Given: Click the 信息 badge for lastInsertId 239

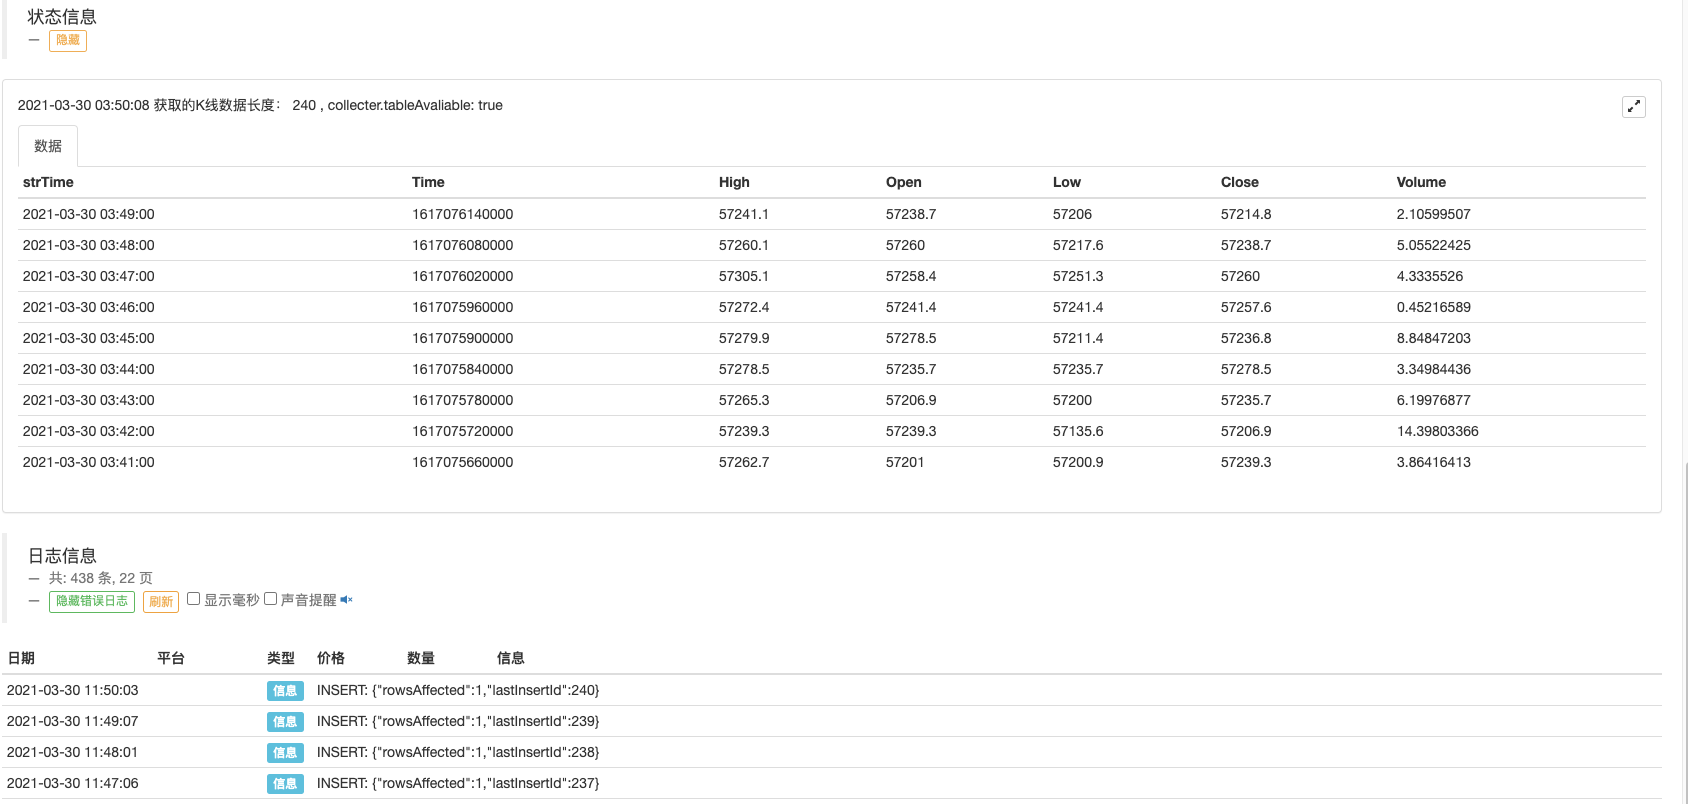Looking at the screenshot, I should click(x=285, y=722).
